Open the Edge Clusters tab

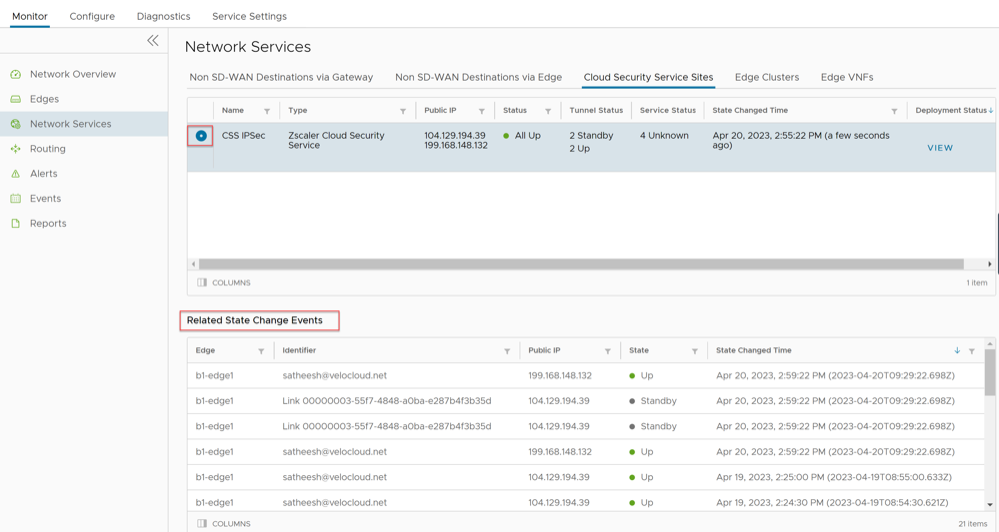pyautogui.click(x=766, y=77)
